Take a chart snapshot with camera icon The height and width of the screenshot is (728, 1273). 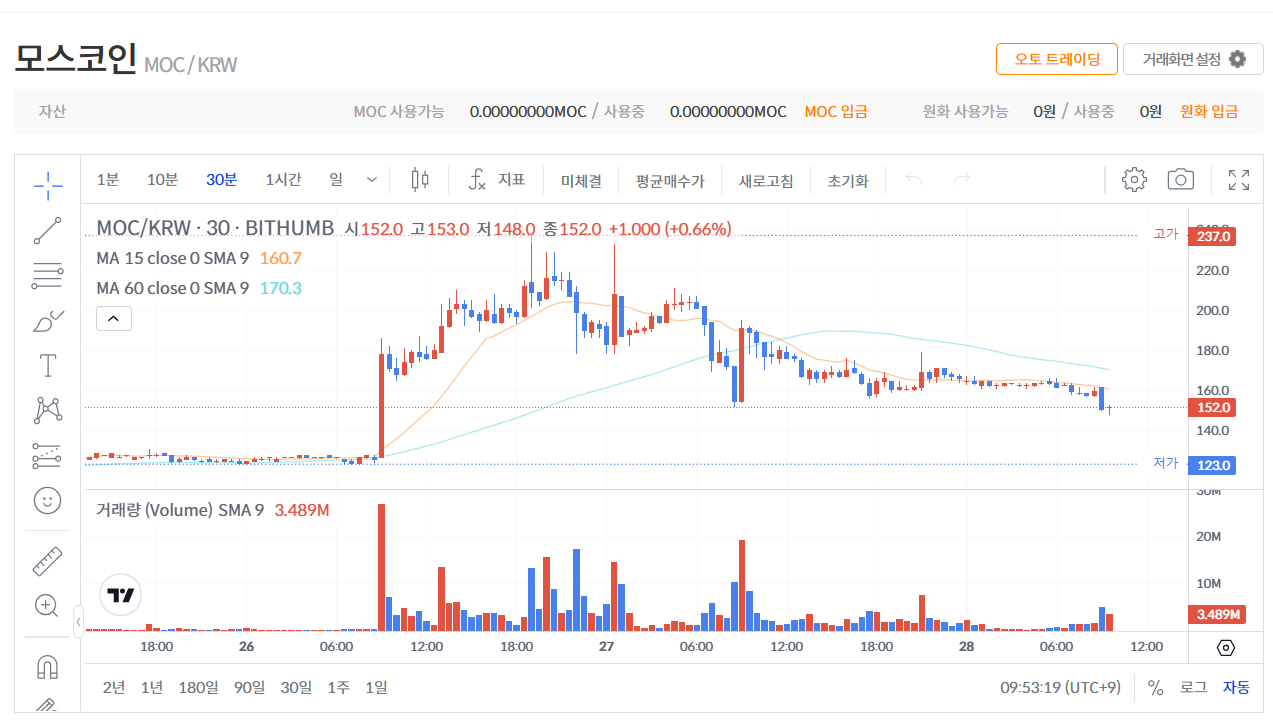[x=1181, y=180]
